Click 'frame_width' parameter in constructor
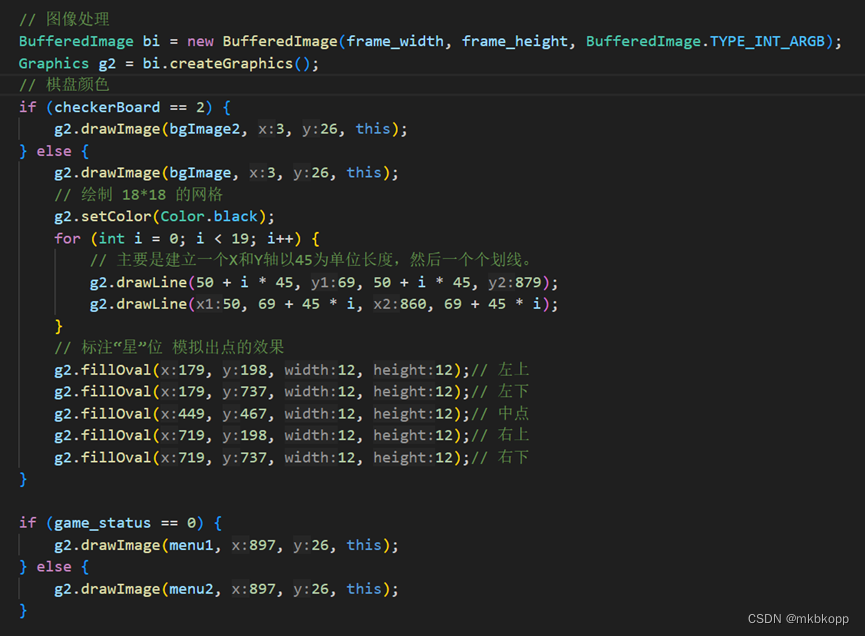 coord(395,41)
